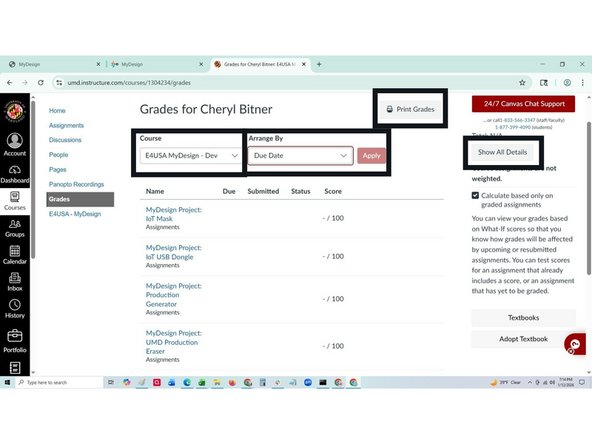Click the Apply button
This screenshot has width=592, height=444.
(x=372, y=156)
